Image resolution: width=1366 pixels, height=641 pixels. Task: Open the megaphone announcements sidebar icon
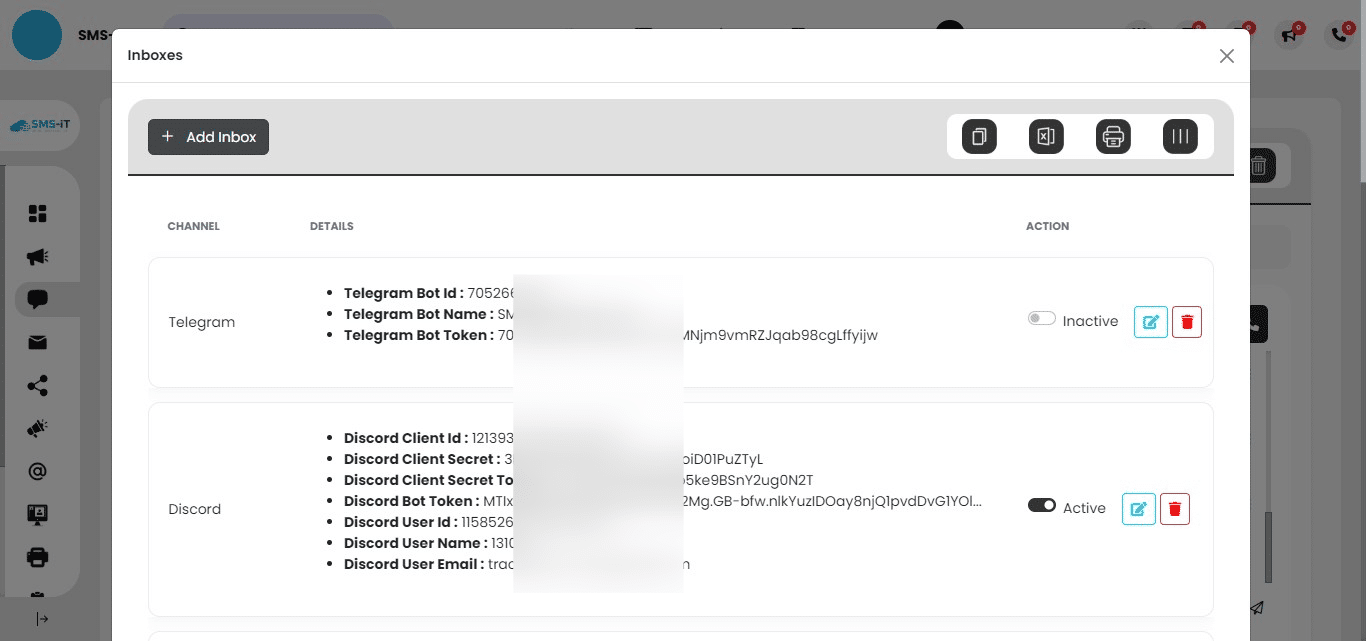tap(37, 256)
